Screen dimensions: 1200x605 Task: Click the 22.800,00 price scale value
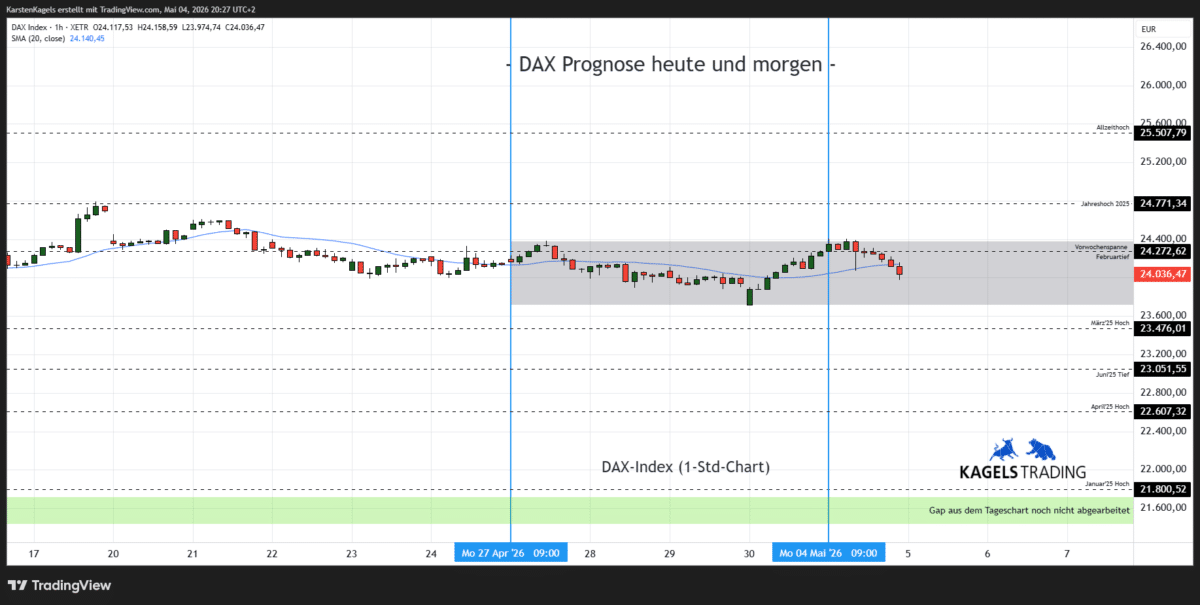tap(1163, 392)
